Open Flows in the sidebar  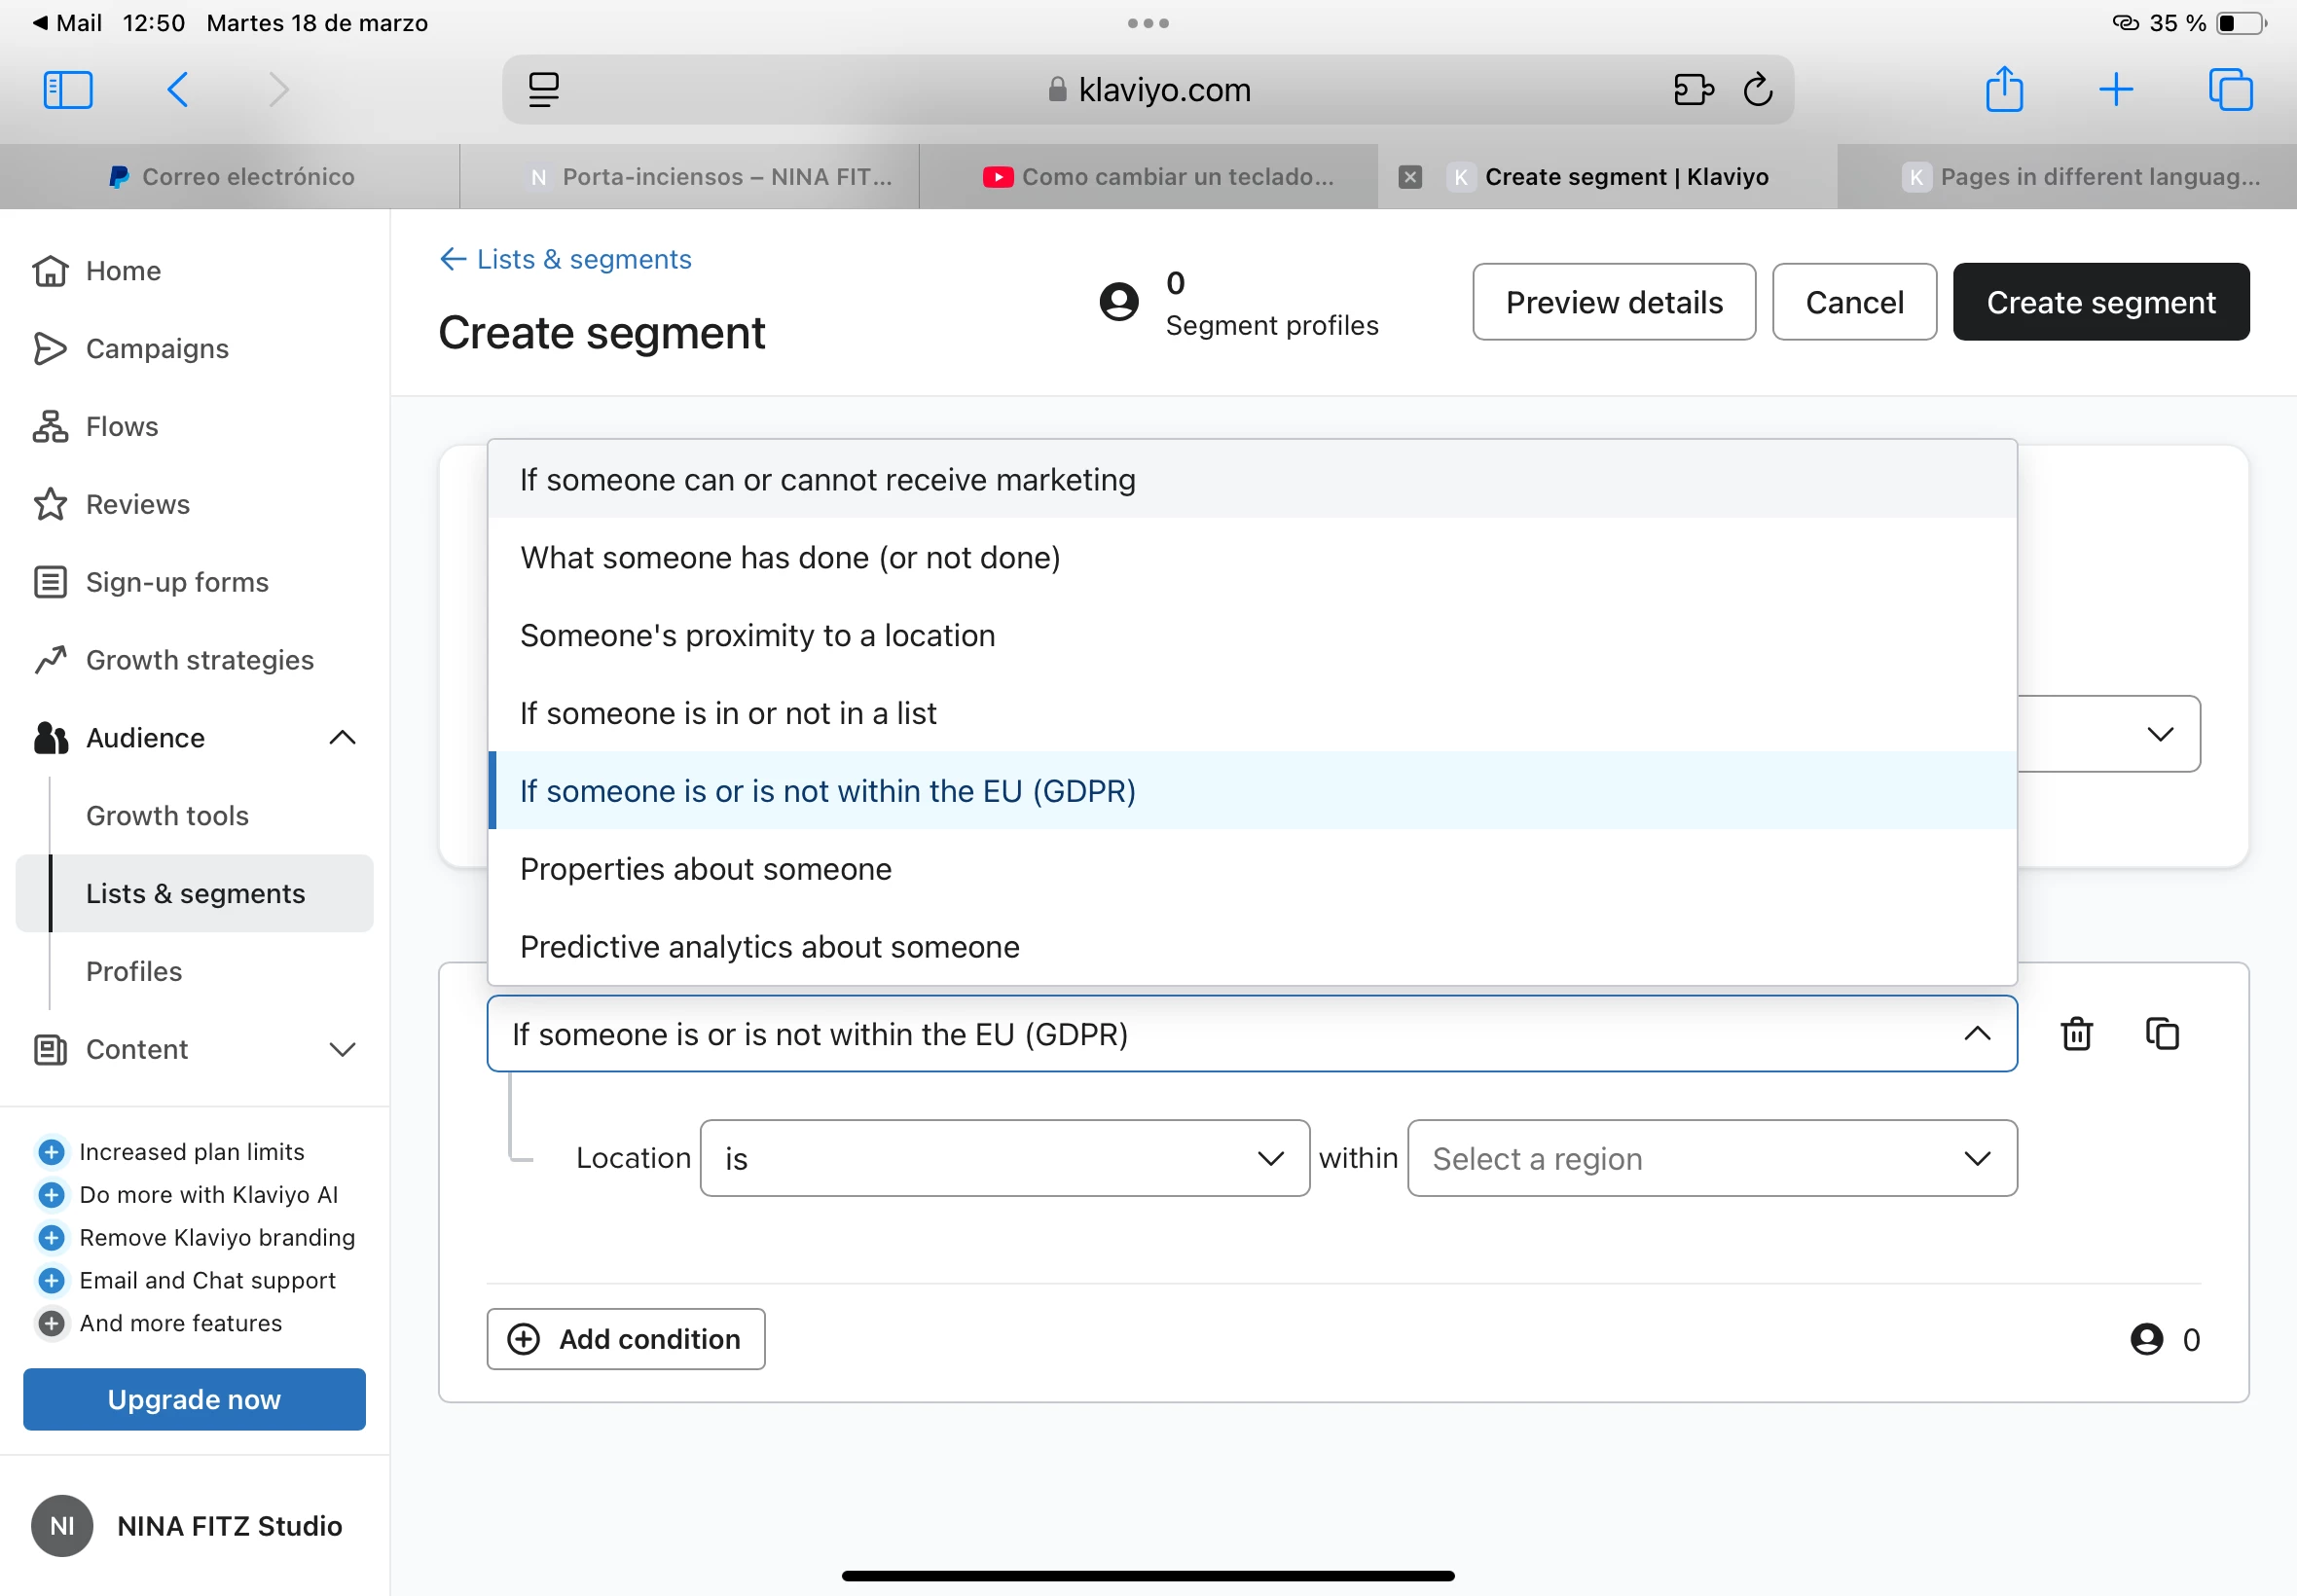tap(95, 427)
